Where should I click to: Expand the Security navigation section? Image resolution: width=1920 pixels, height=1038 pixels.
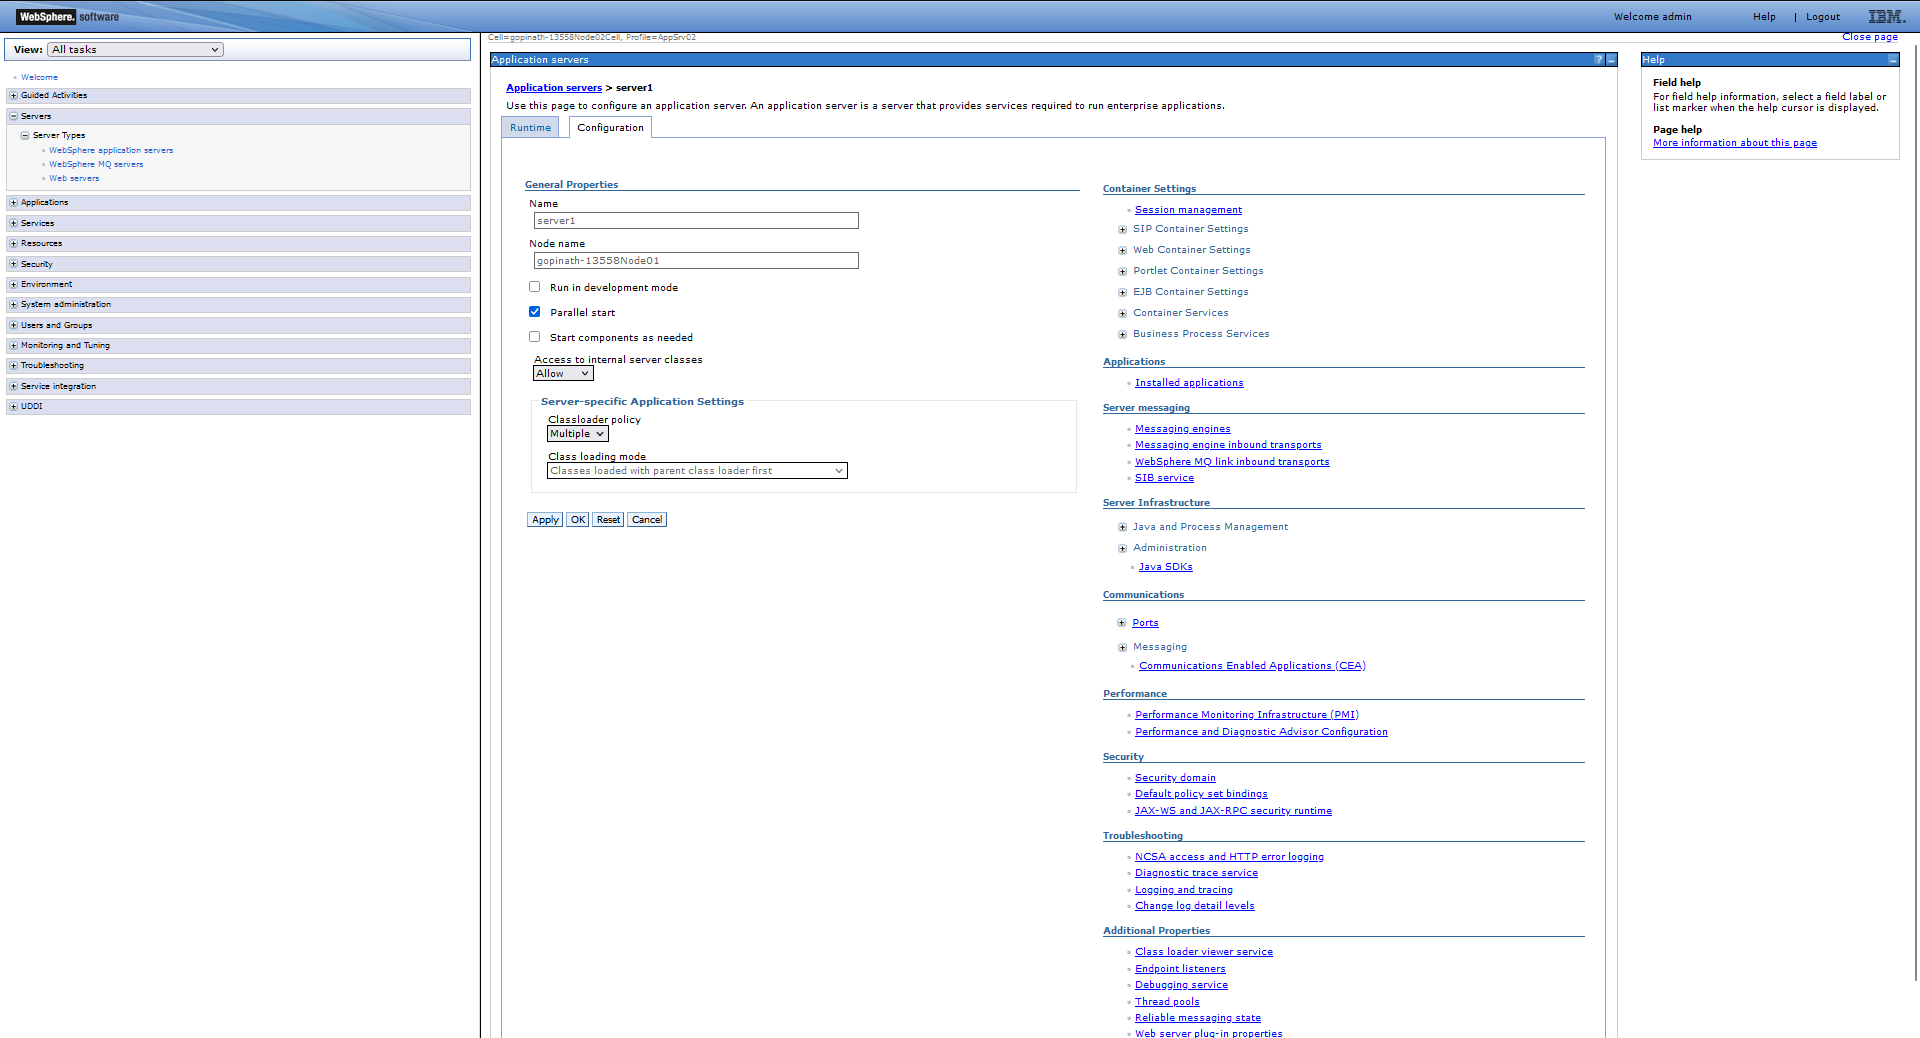pos(13,265)
